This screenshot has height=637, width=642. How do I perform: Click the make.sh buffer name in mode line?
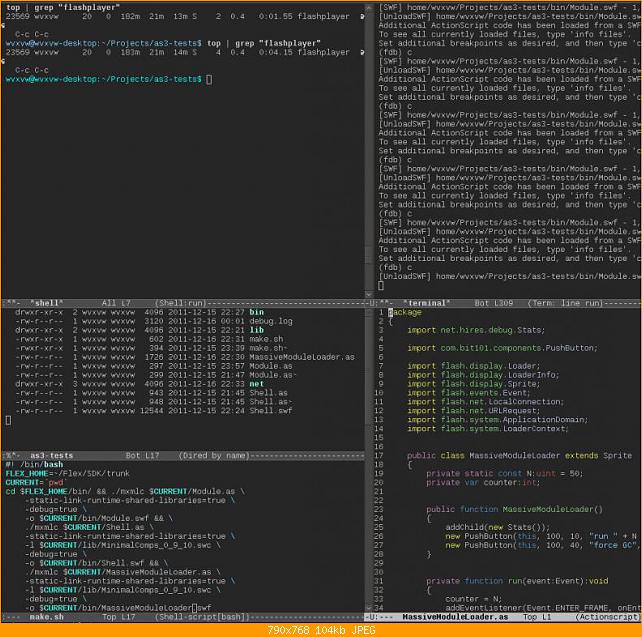click(46, 617)
